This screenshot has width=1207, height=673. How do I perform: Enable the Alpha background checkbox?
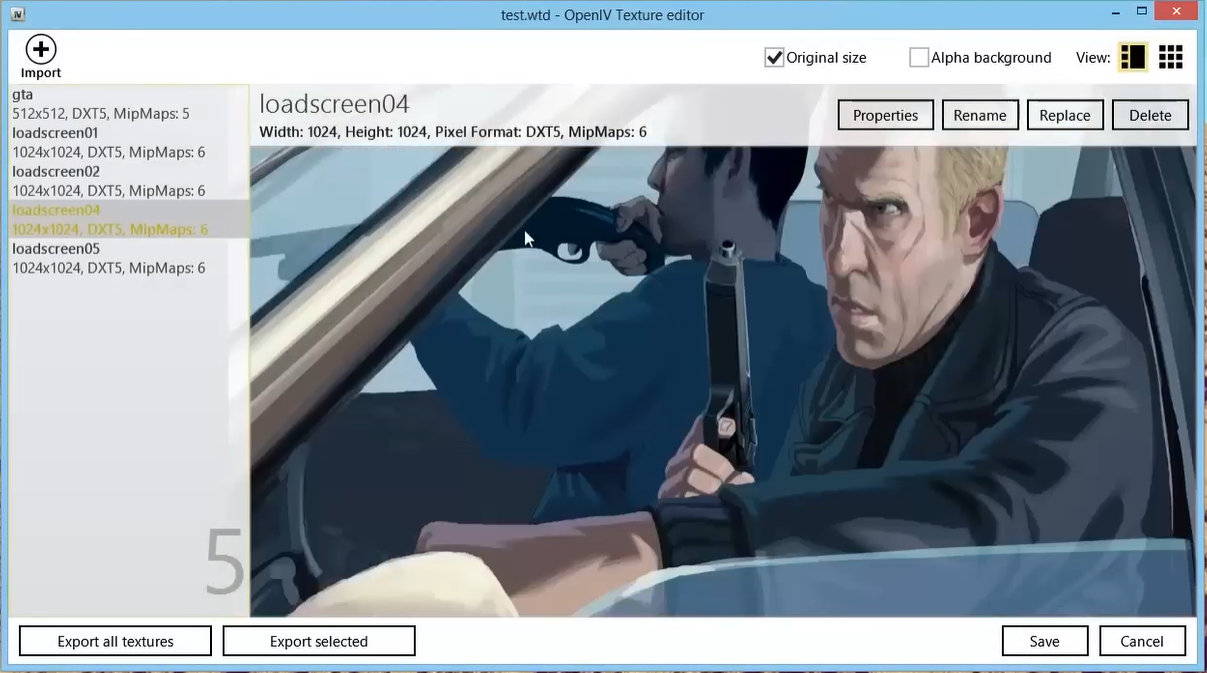pos(918,58)
